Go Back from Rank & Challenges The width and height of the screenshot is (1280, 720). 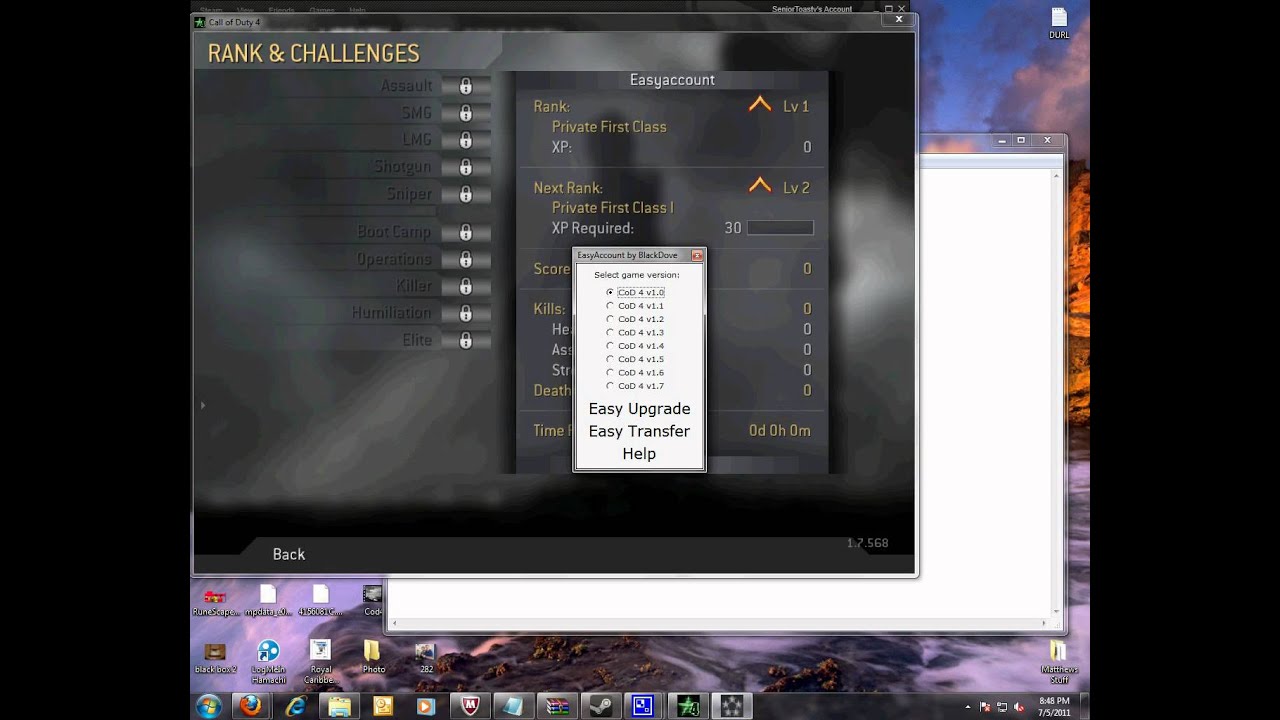pos(289,554)
